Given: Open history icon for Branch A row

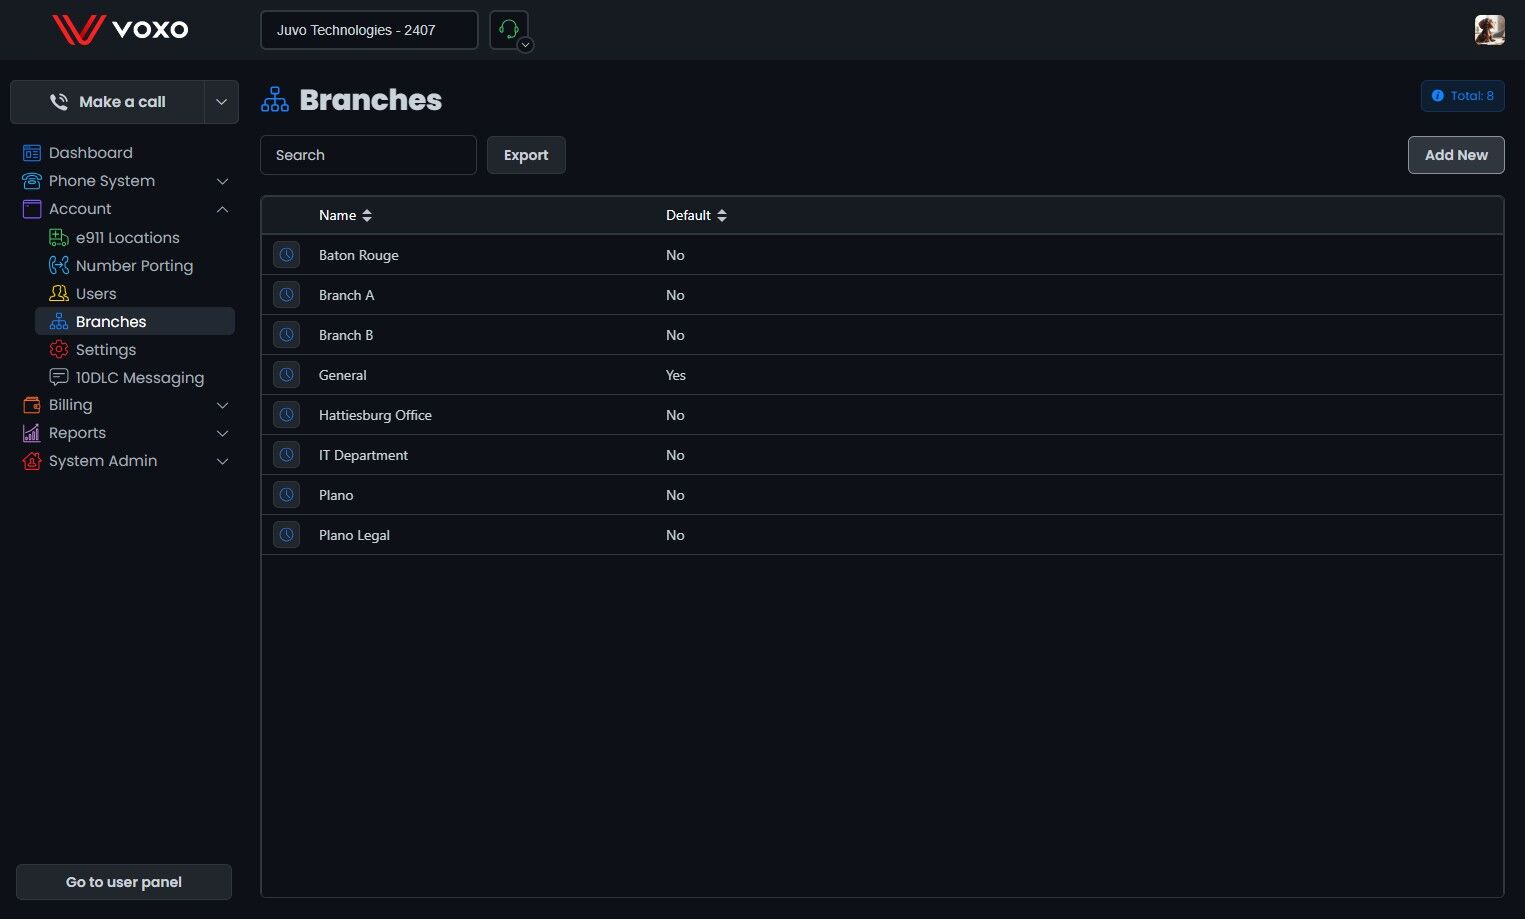Looking at the screenshot, I should click(287, 295).
